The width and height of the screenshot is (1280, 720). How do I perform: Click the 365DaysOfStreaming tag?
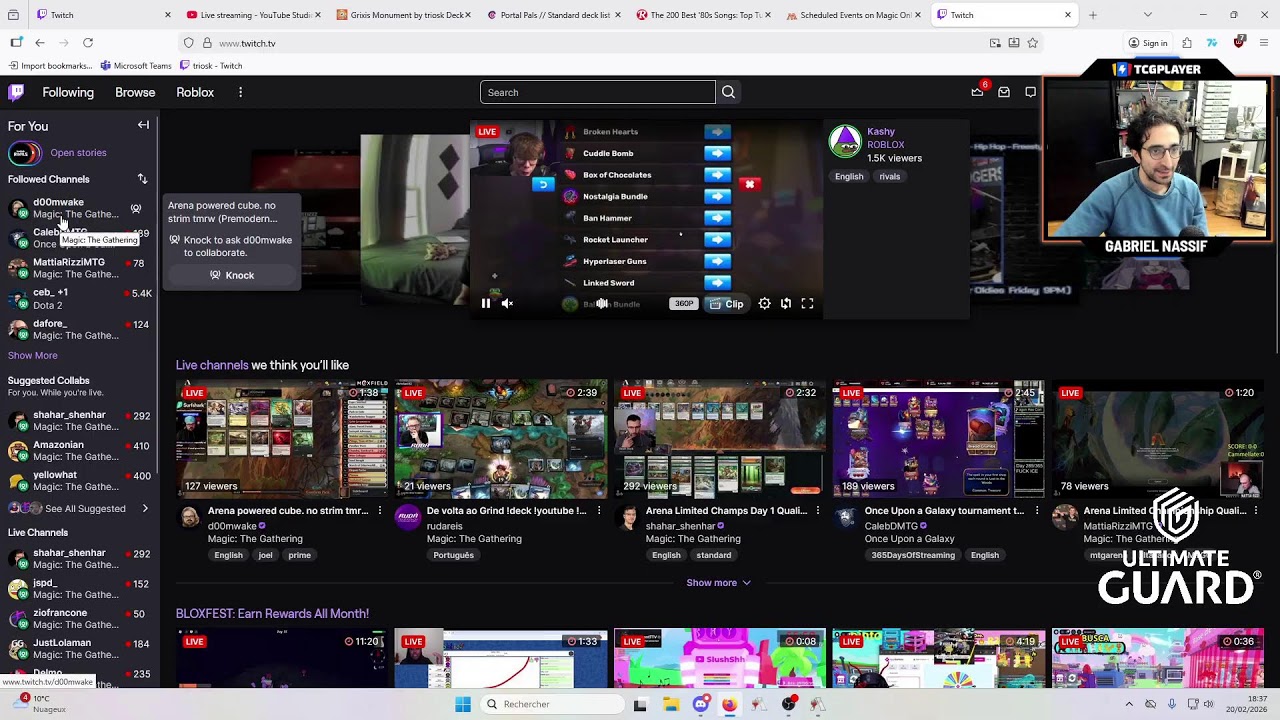(x=913, y=555)
